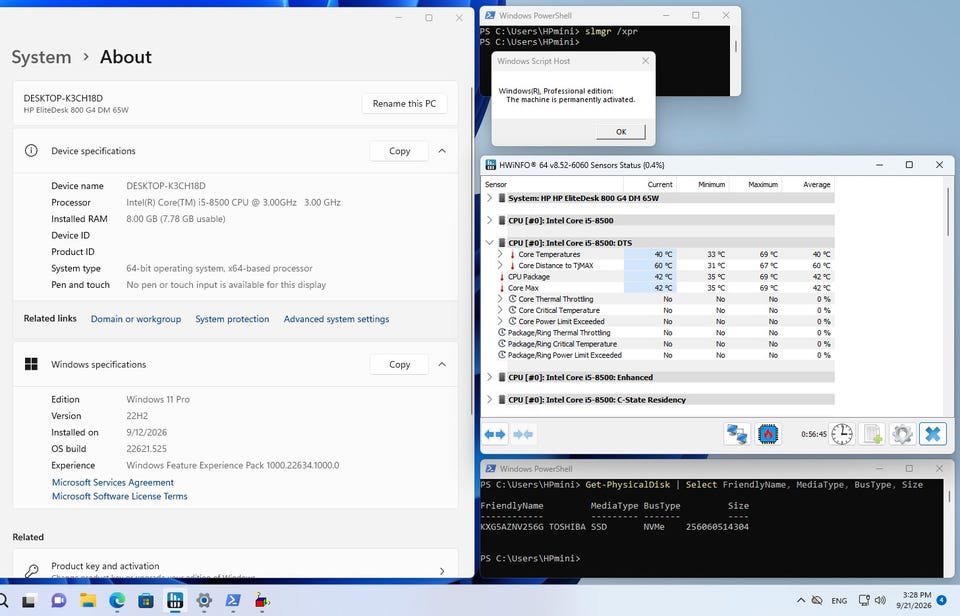Collapse the Device specifications section chevron
Viewport: 960px width, 616px height.
tap(442, 151)
